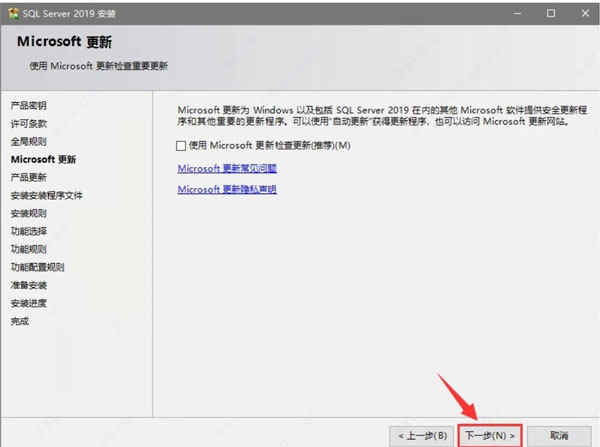Select the 全局规则 step in the sidebar
The image size is (600, 447).
[29, 142]
